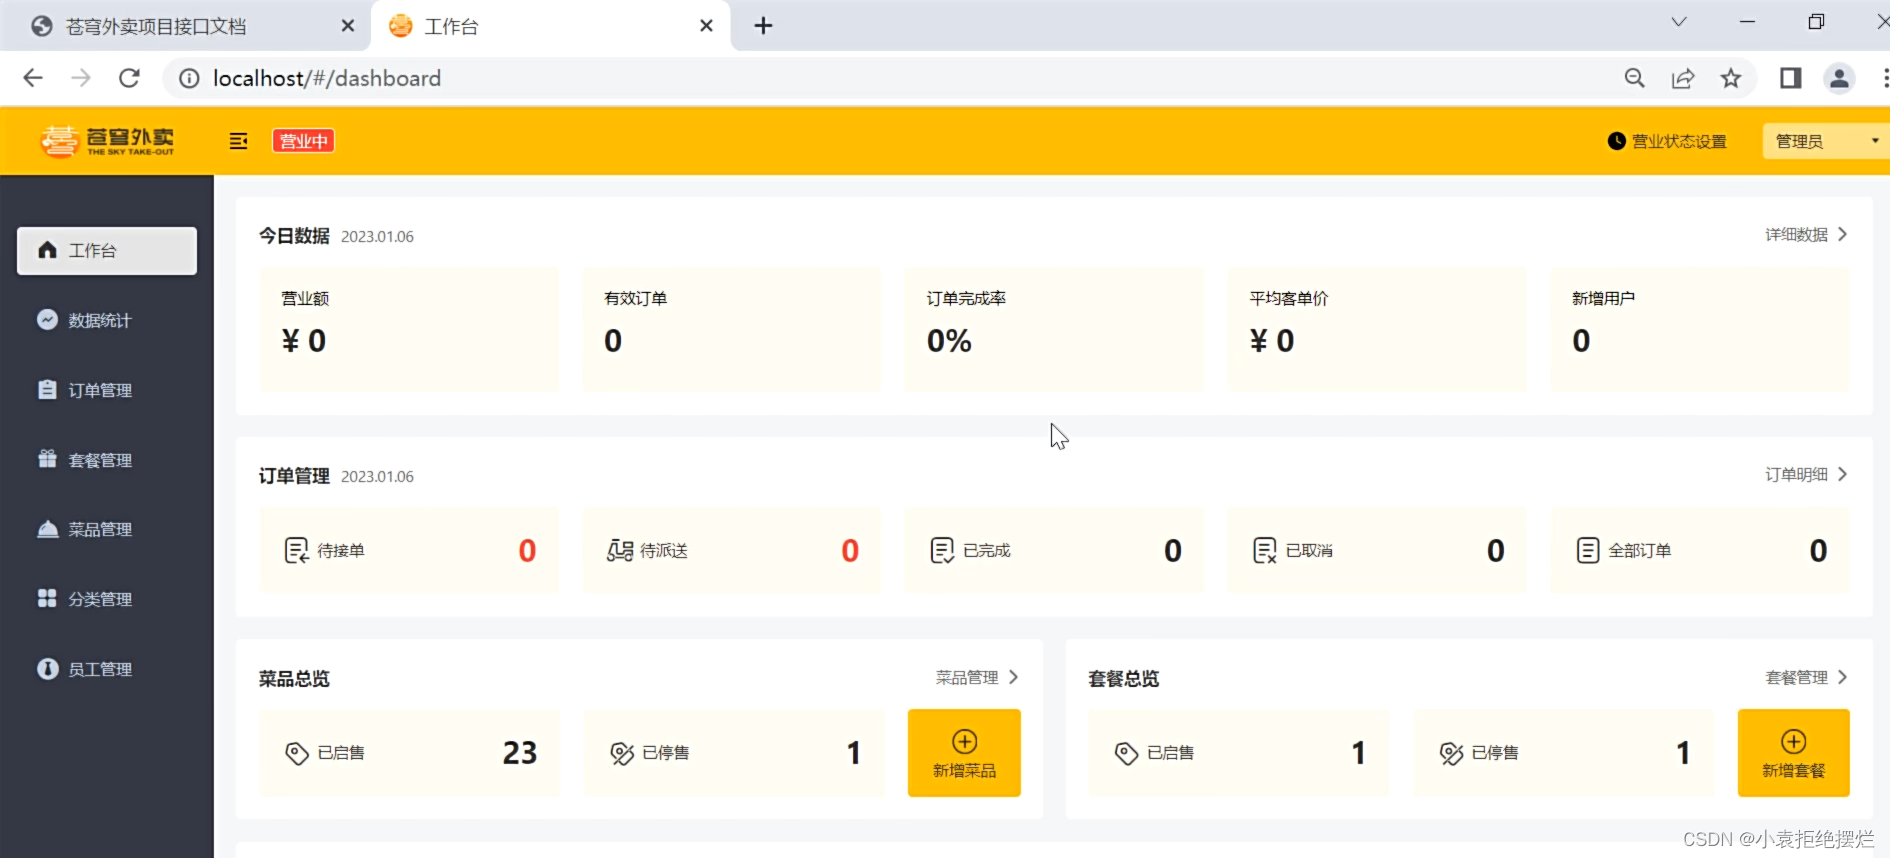
Task: Bookmark this page with the star icon
Action: point(1731,78)
